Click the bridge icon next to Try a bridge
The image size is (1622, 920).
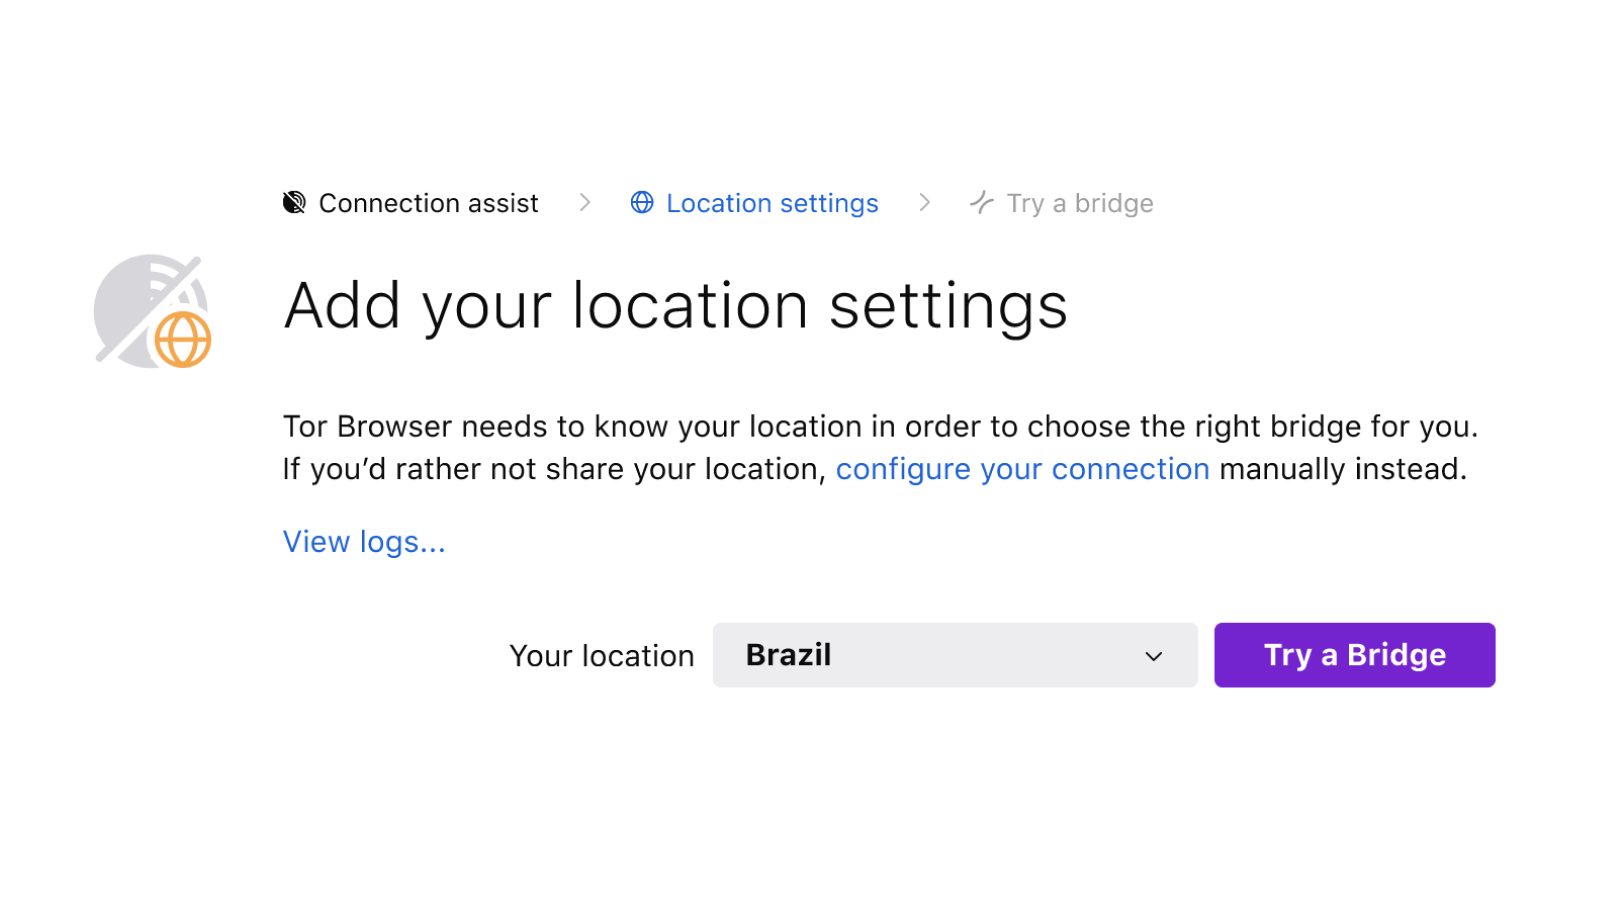(982, 203)
